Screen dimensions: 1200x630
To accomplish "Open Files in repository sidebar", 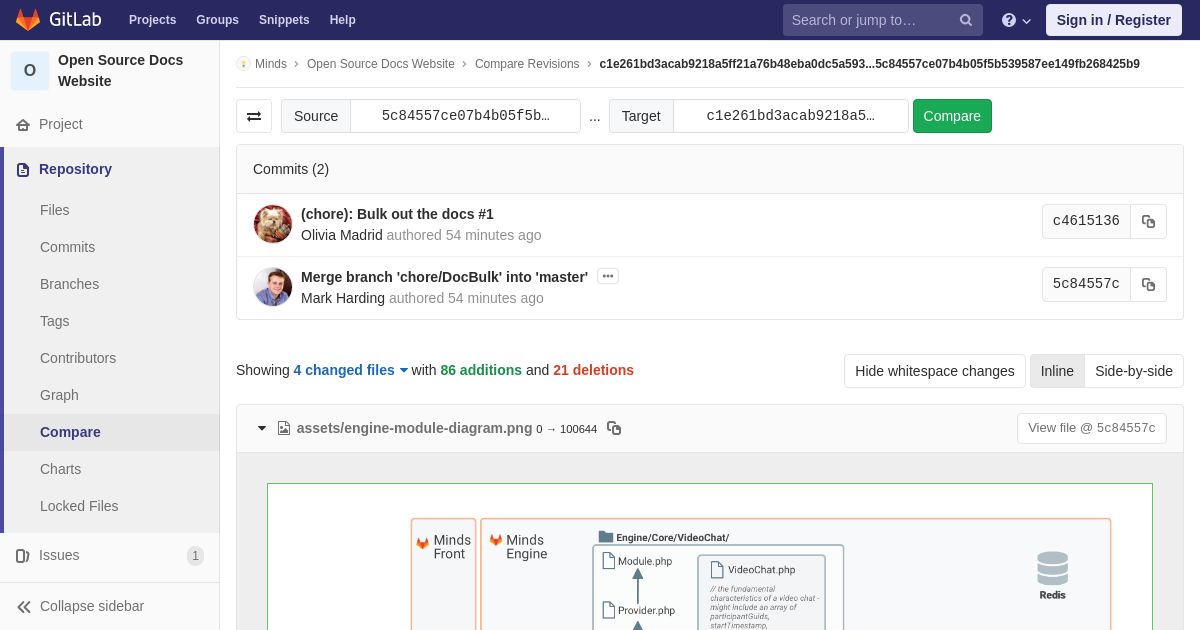I will [x=55, y=210].
